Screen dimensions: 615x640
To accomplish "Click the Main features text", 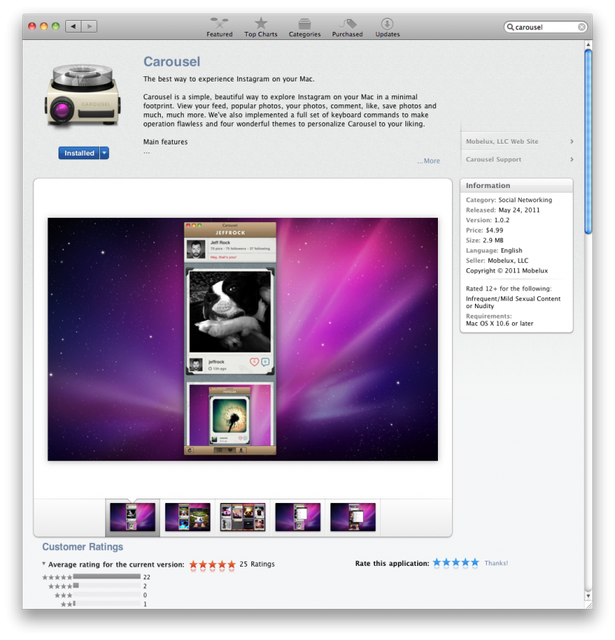I will (165, 142).
